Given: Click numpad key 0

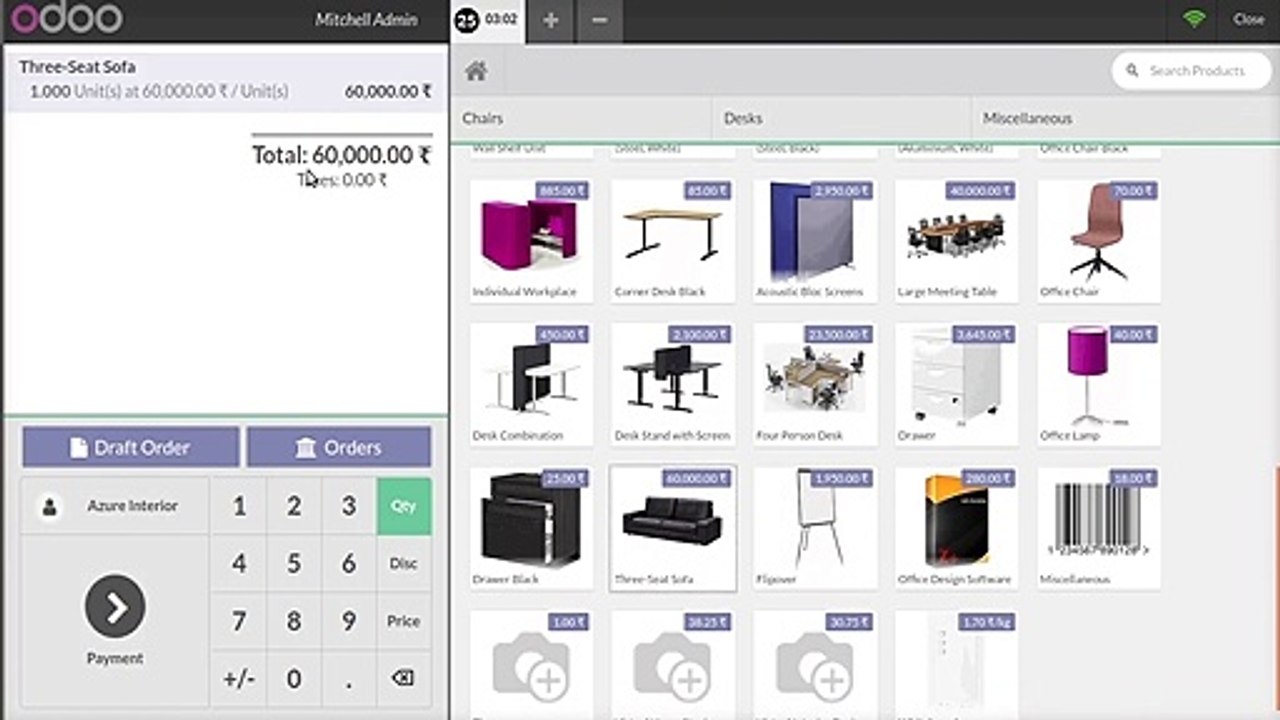Looking at the screenshot, I should pos(294,679).
